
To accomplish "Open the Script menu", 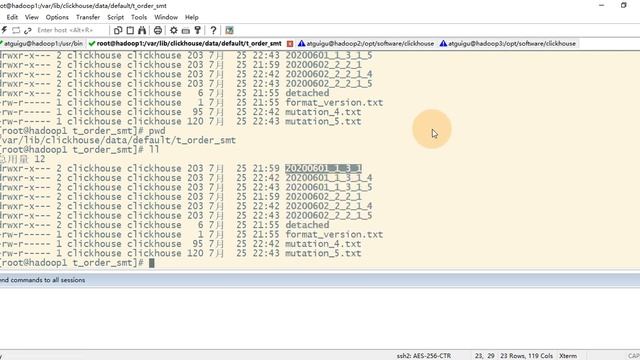I will point(116,17).
